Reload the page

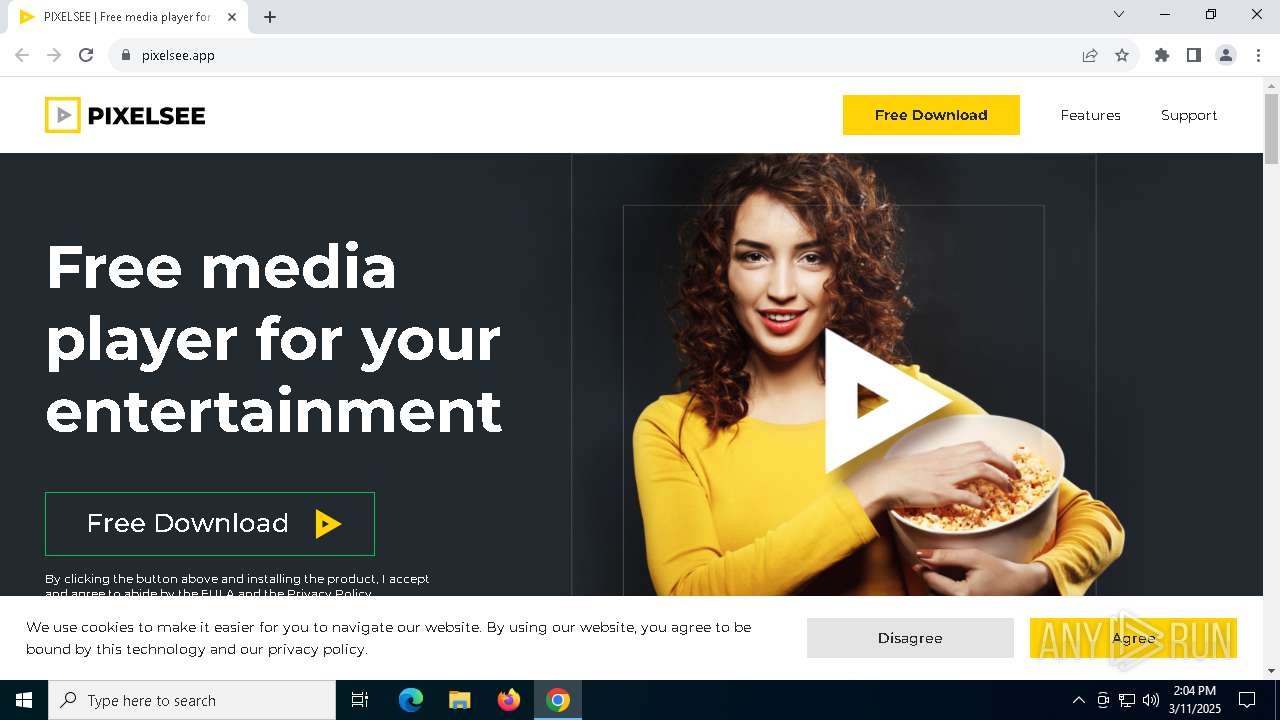point(86,55)
